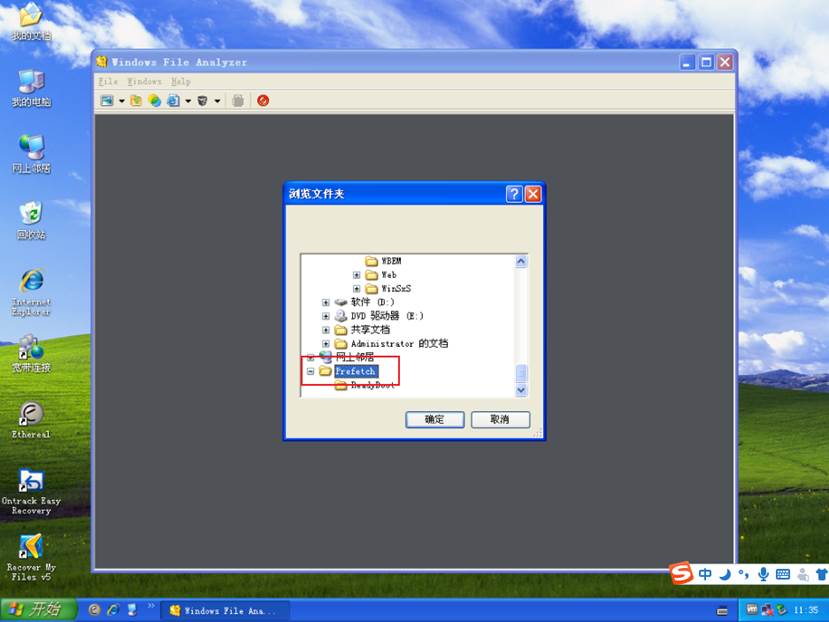Click the ? help button in 浏览文件夹 dialog
The width and height of the screenshot is (829, 622).
coord(514,194)
